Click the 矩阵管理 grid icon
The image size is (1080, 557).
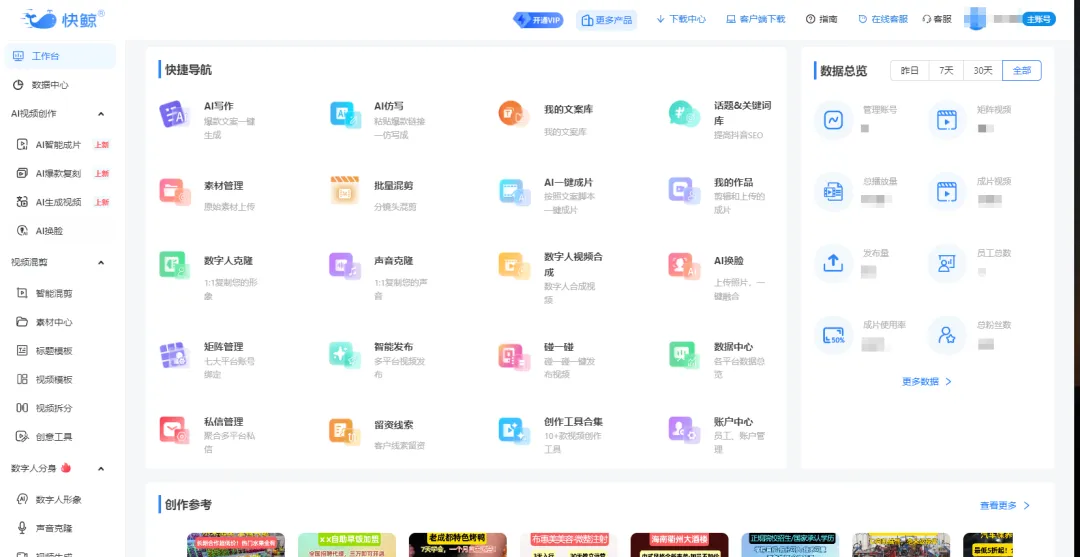point(173,355)
